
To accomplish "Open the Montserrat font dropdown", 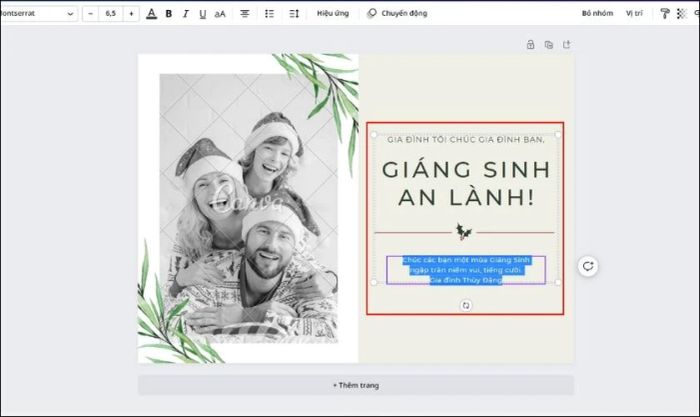I will pos(38,13).
